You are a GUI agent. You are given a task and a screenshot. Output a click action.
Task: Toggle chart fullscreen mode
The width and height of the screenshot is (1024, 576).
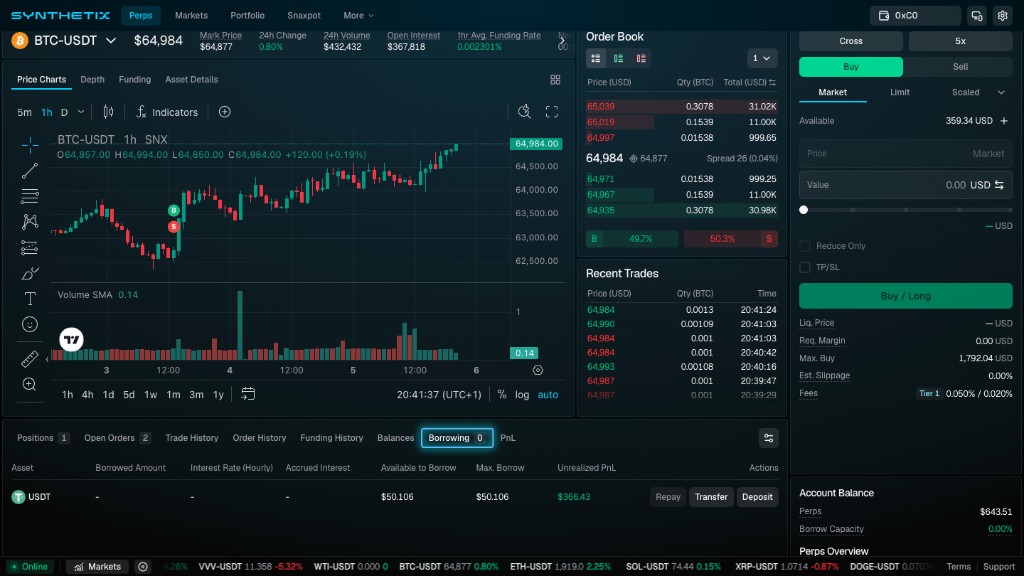[552, 112]
